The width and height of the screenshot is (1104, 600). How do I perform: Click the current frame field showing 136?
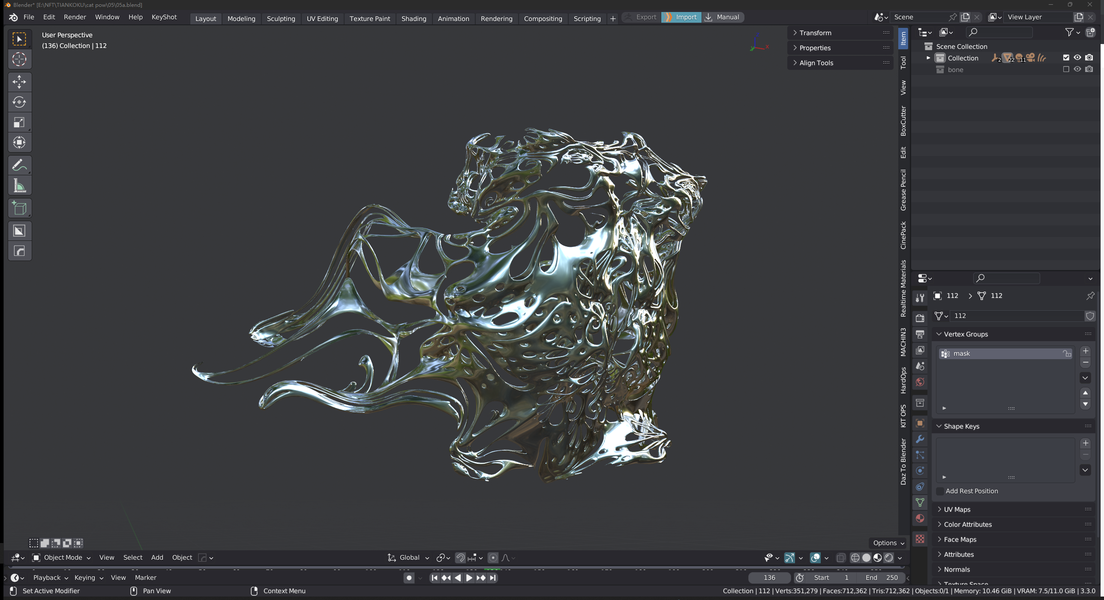pyautogui.click(x=770, y=577)
